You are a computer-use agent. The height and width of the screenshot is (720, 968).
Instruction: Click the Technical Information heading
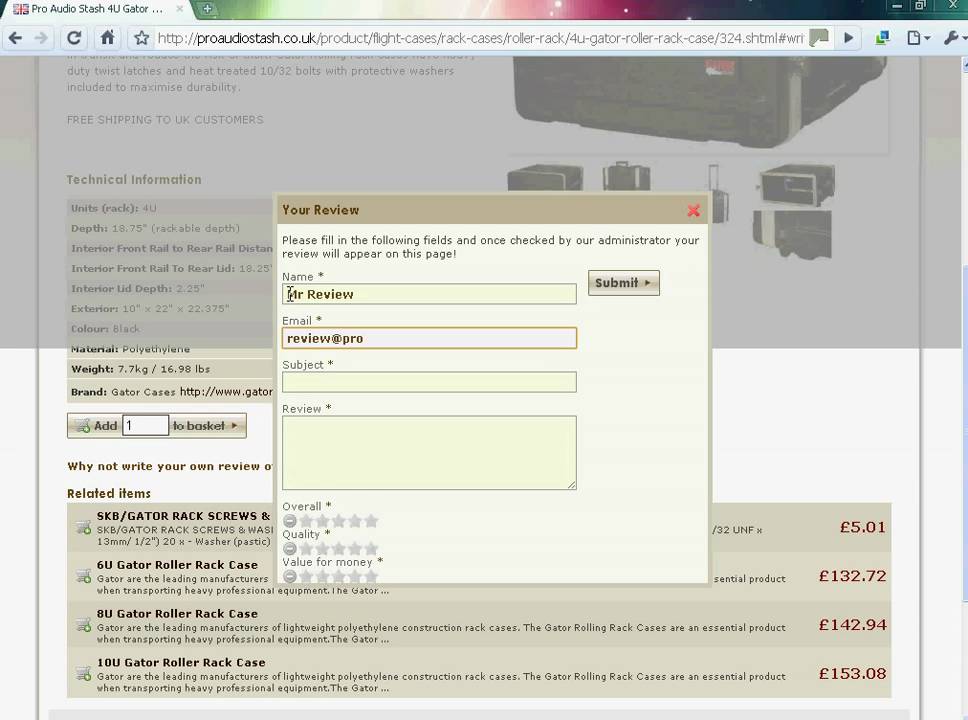coord(134,180)
